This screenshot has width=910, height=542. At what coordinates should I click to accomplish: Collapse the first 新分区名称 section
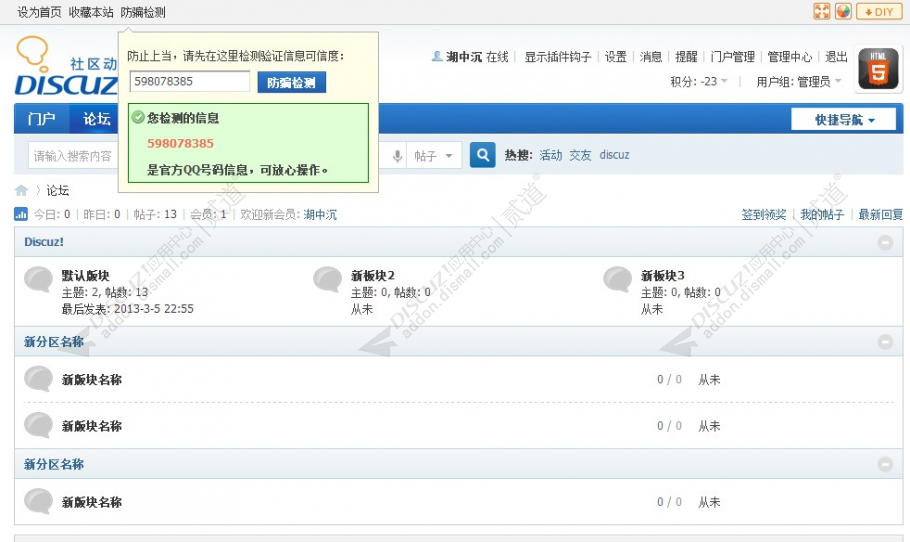coord(885,342)
